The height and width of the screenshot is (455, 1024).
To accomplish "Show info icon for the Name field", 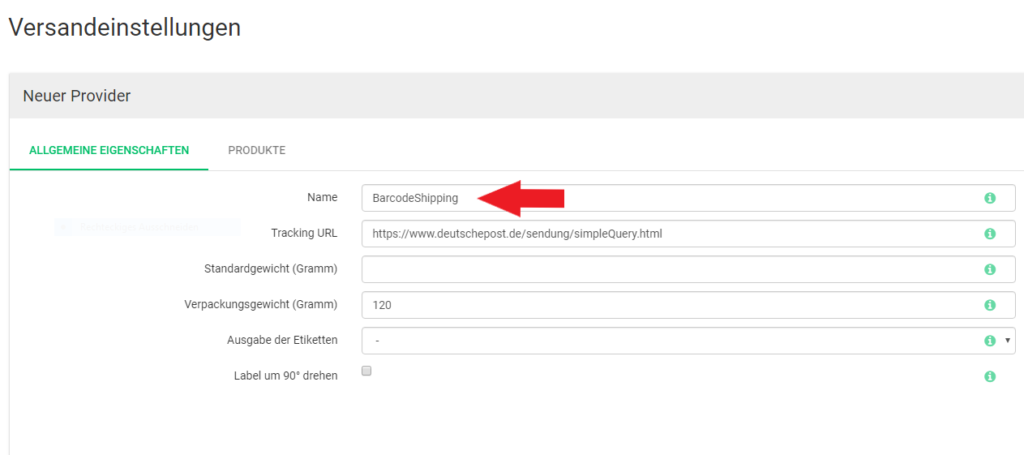I will tap(989, 198).
